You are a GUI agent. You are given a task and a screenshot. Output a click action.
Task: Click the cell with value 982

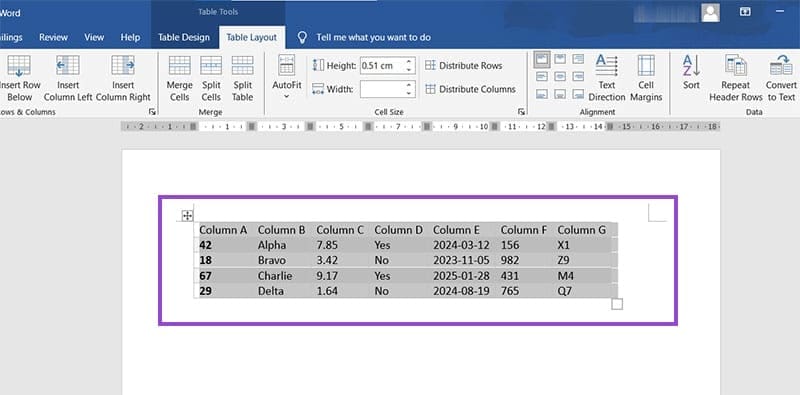(525, 260)
